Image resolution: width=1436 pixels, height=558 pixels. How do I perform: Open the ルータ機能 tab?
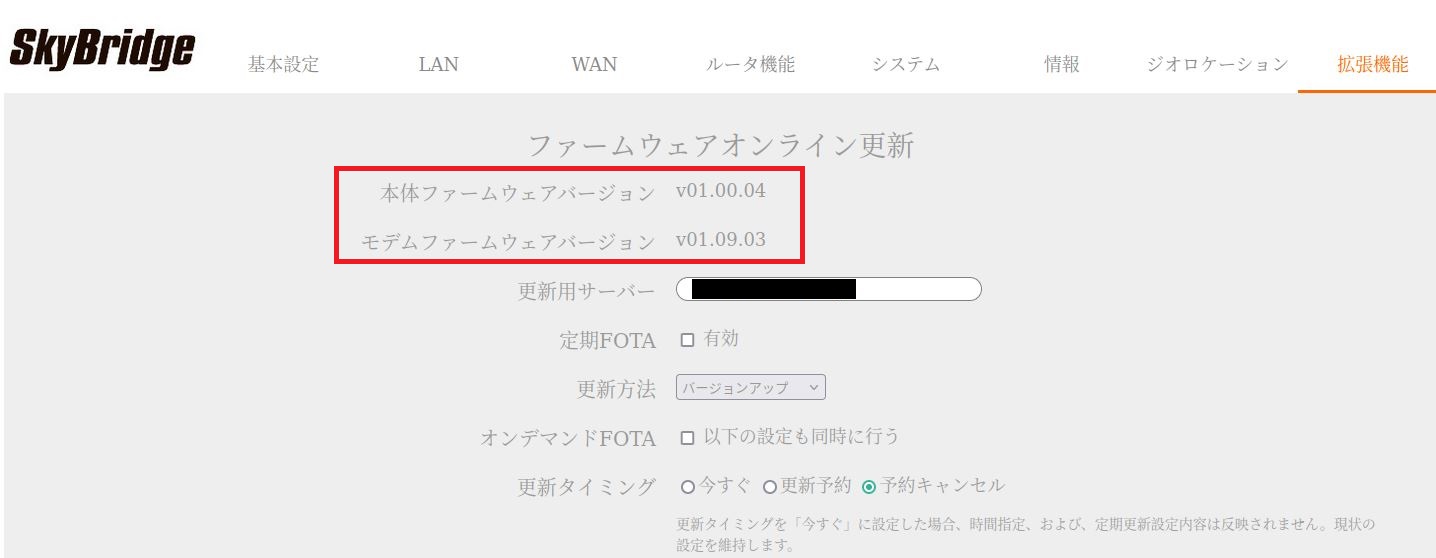click(750, 65)
